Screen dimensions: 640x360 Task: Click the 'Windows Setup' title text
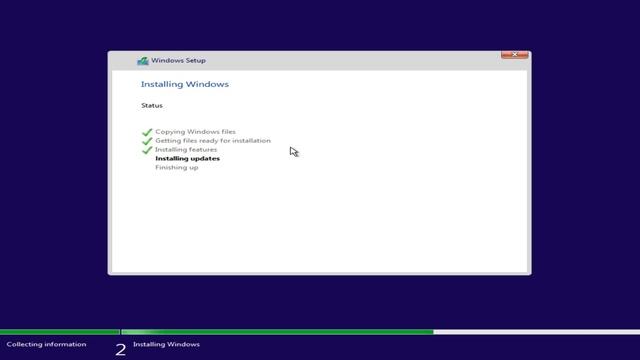tap(178, 60)
